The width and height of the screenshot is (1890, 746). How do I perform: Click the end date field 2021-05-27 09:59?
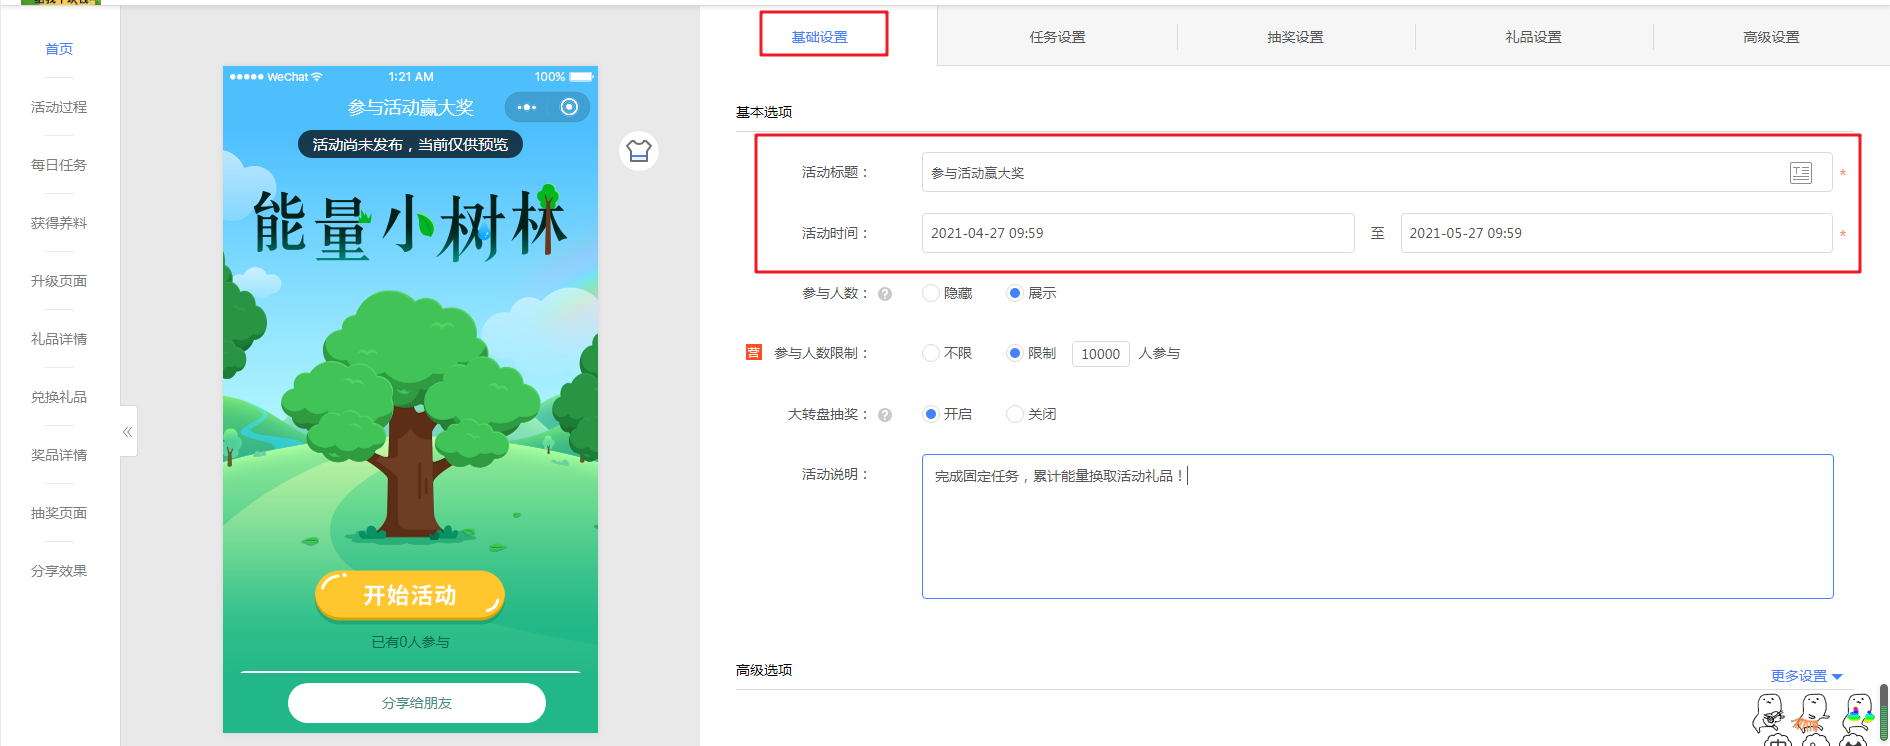[x=1616, y=233]
